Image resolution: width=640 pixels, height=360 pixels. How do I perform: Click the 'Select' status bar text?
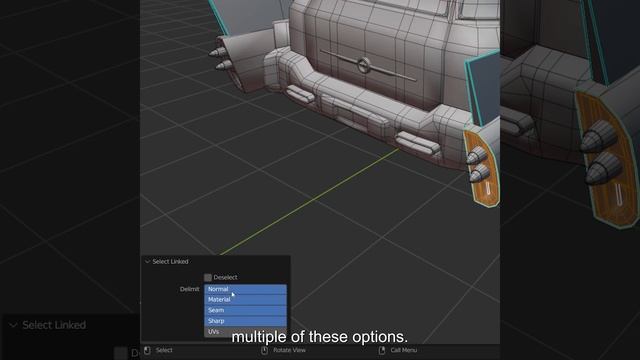(164, 350)
